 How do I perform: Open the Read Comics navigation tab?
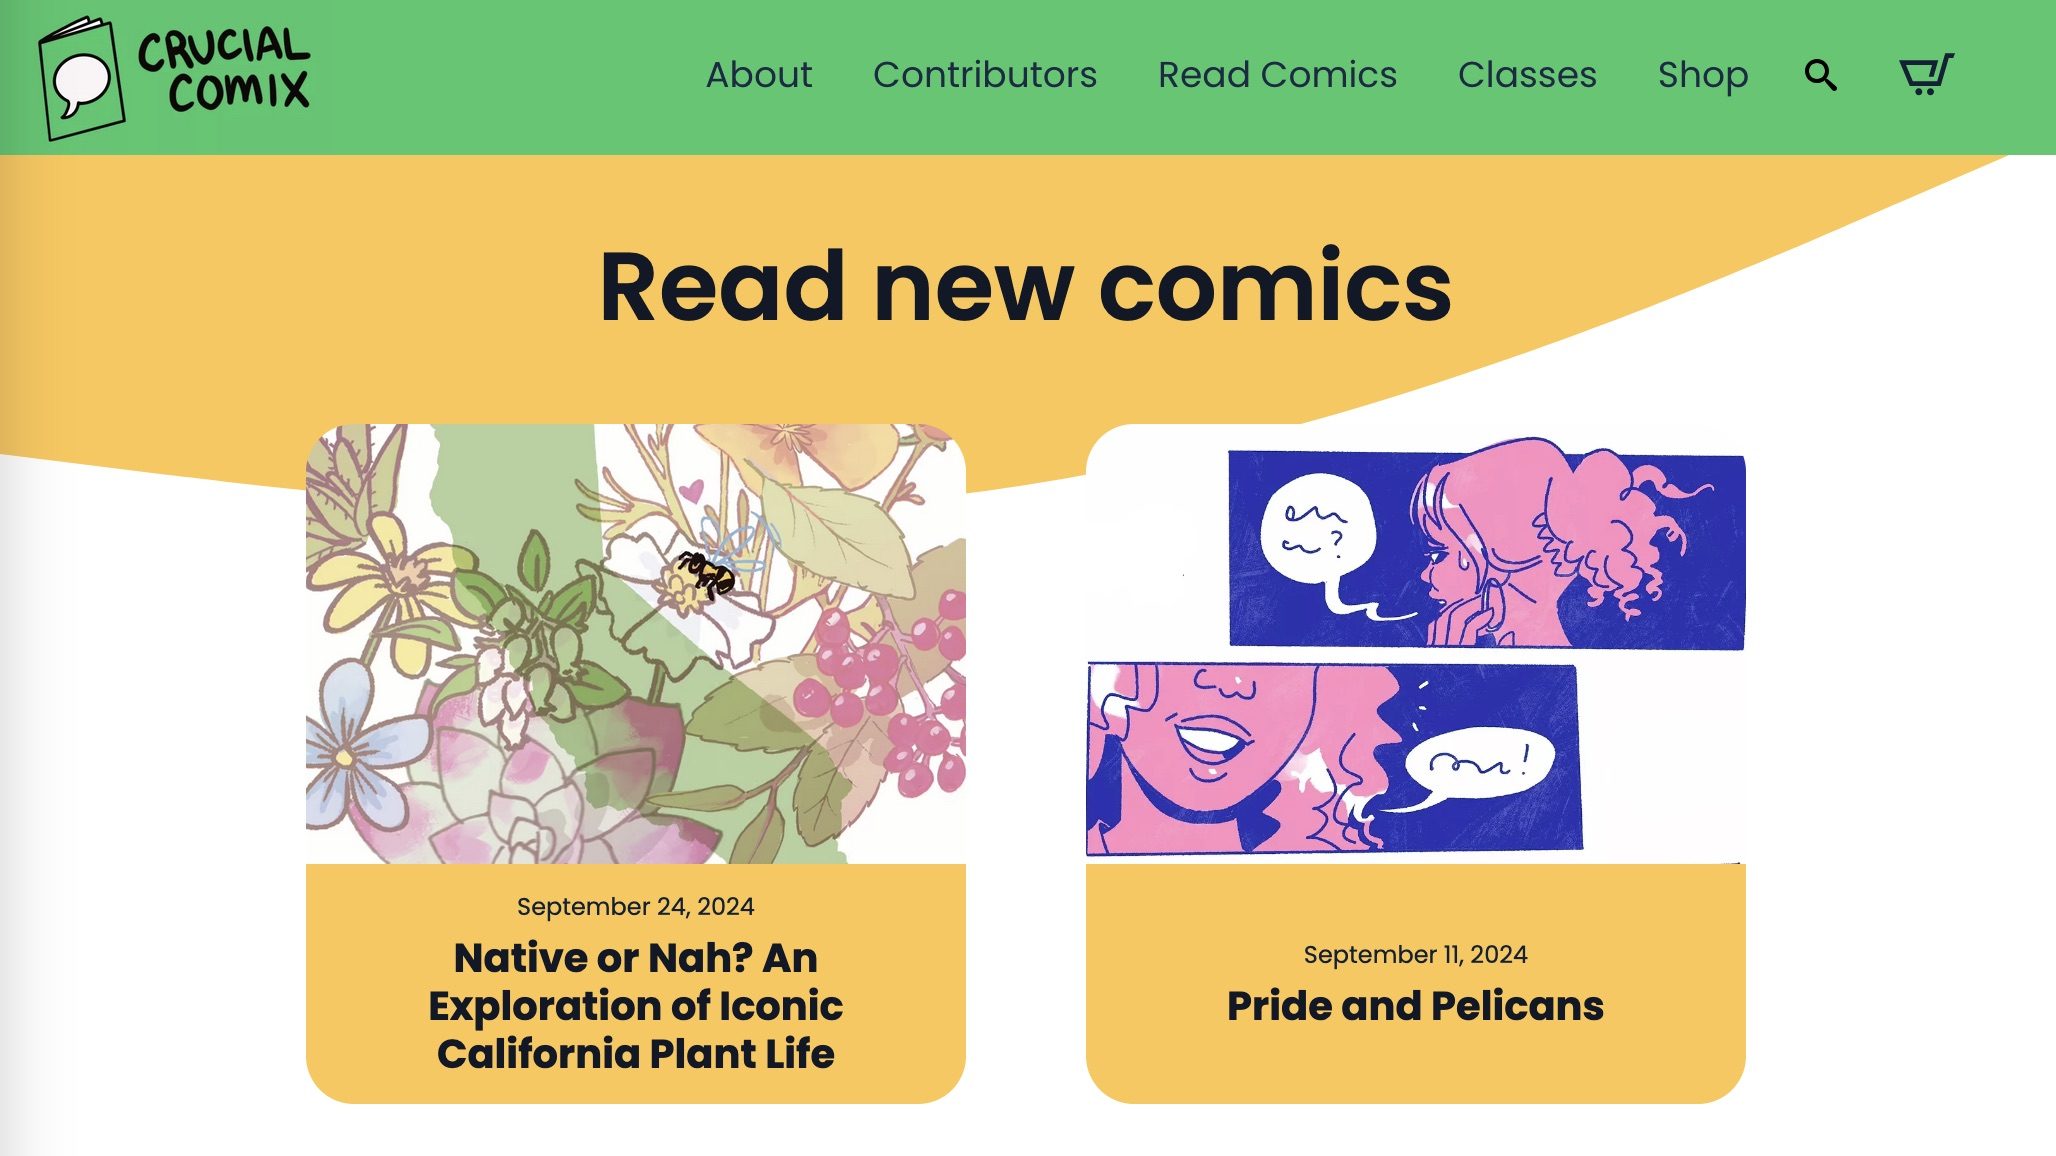[x=1277, y=75]
